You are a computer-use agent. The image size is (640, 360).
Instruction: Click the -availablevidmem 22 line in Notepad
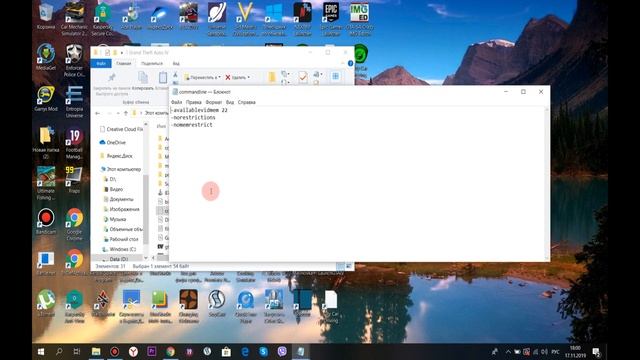[x=199, y=110]
